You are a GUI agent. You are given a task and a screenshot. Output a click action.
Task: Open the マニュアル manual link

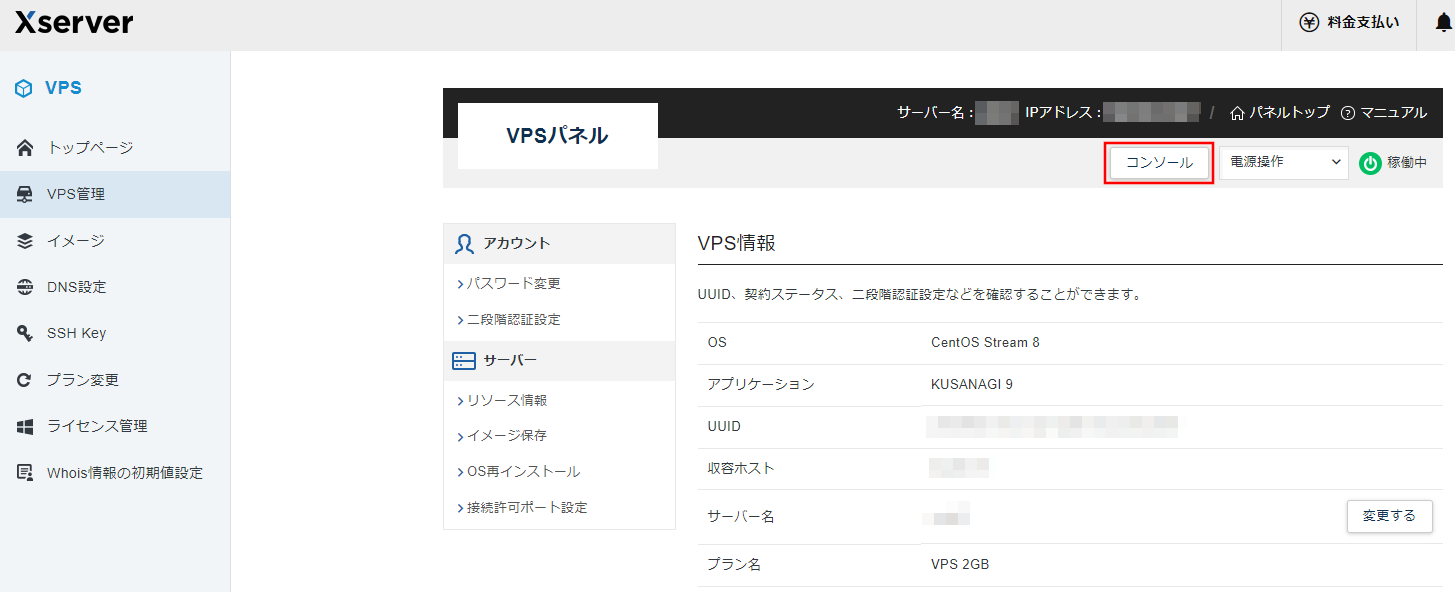(1391, 113)
